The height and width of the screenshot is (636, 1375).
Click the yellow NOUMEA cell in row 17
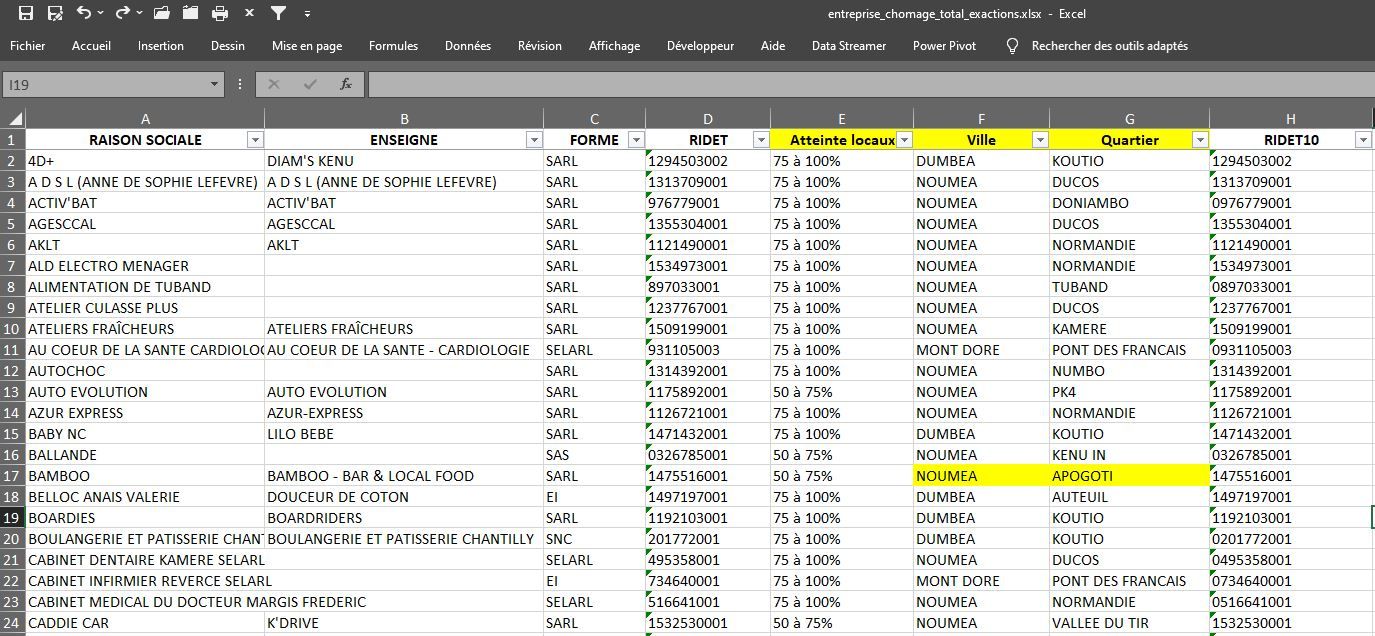[981, 476]
